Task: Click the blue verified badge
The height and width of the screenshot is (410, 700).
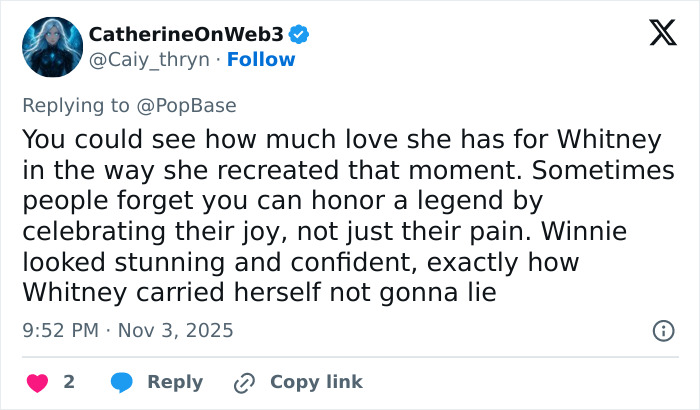Action: click(299, 35)
